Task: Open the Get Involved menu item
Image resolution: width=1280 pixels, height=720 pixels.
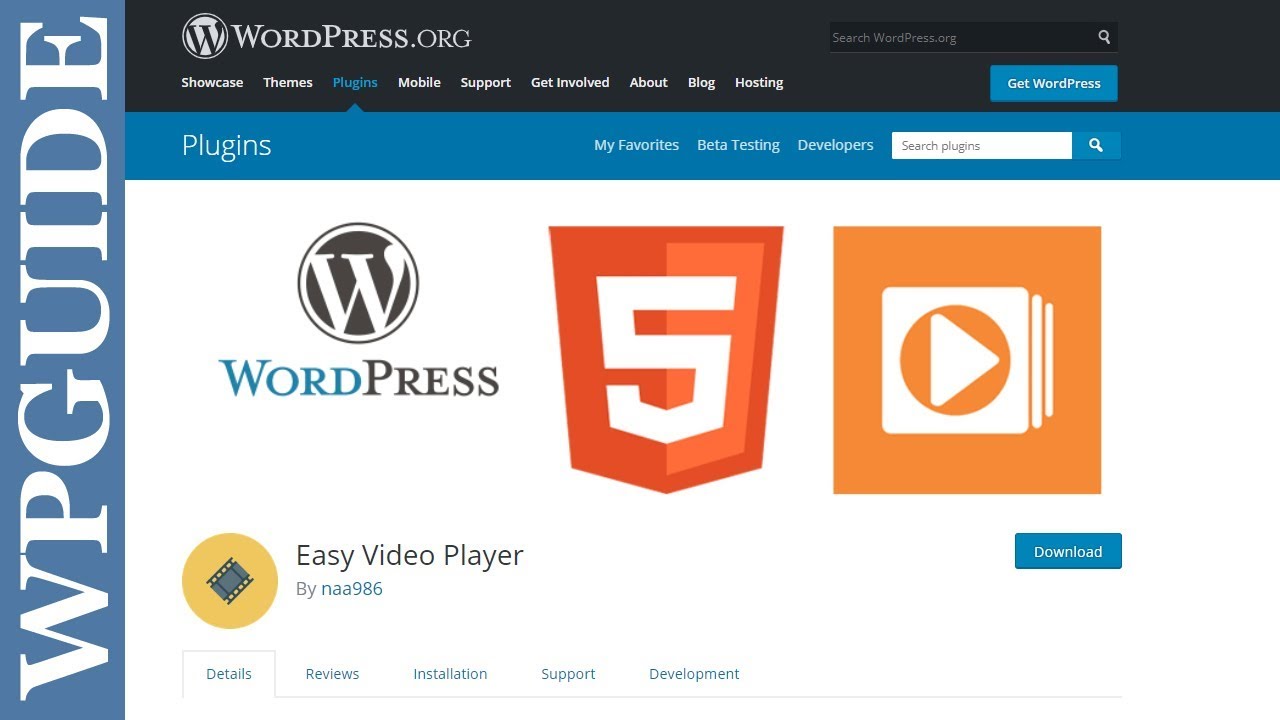Action: point(570,82)
